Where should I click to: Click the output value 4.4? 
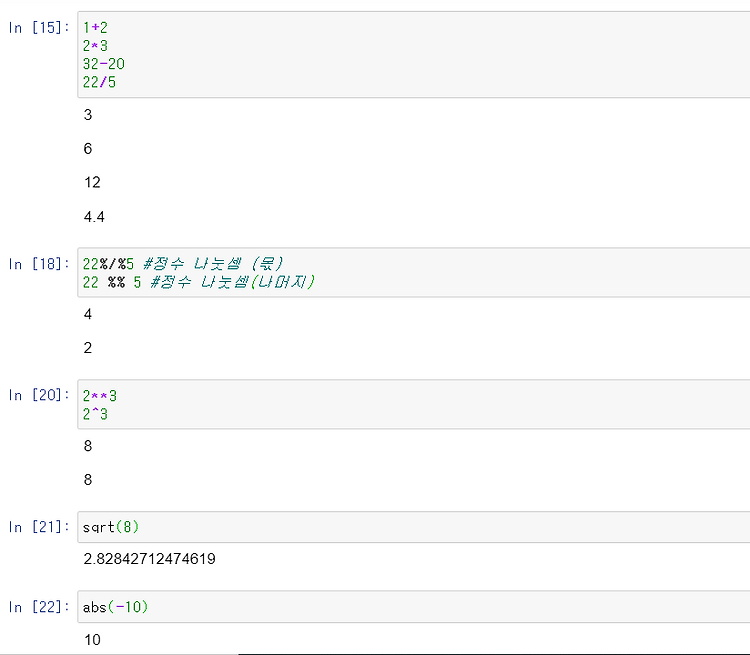click(x=94, y=217)
